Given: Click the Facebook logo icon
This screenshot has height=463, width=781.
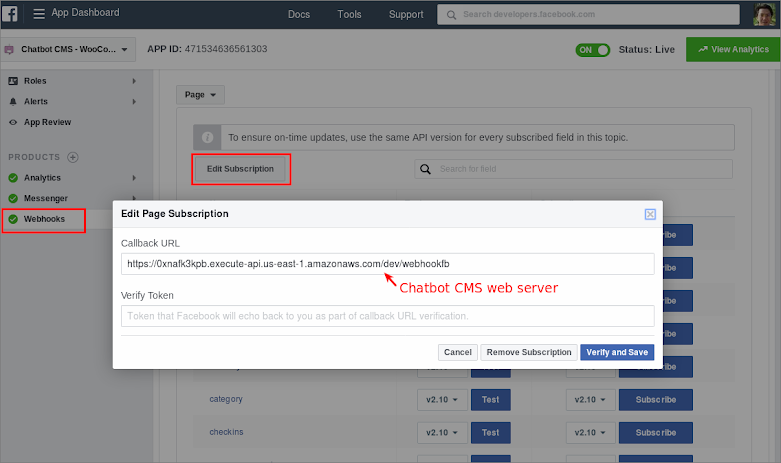Looking at the screenshot, I should tap(9, 13).
